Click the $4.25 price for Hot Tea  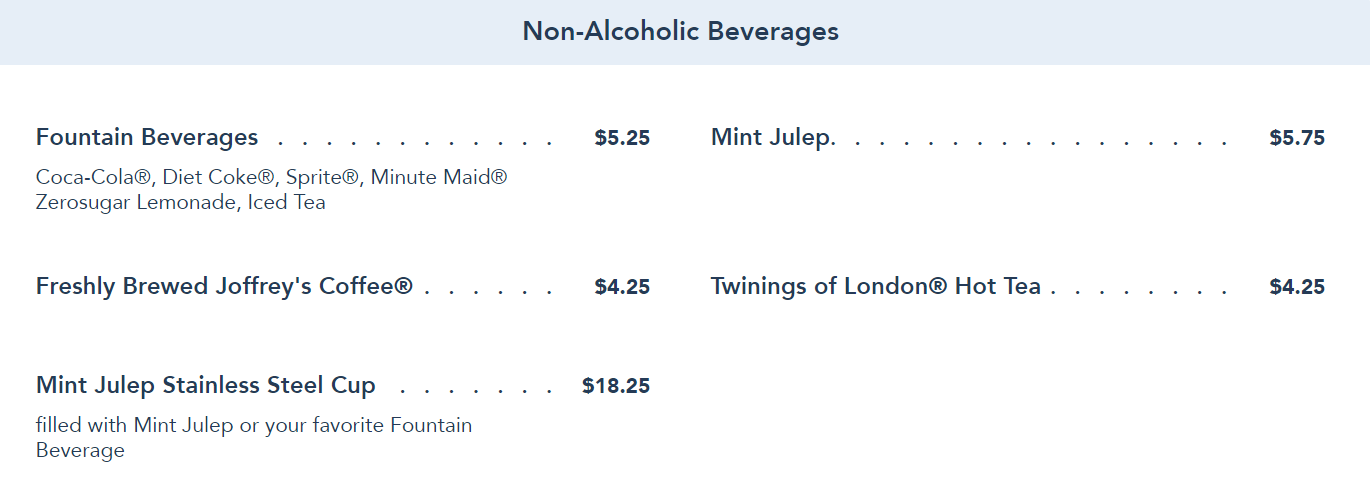point(1297,288)
